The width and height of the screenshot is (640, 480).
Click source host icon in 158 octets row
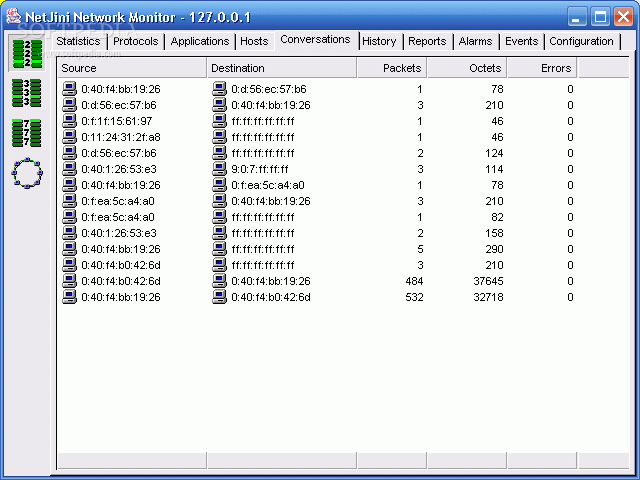[x=69, y=233]
